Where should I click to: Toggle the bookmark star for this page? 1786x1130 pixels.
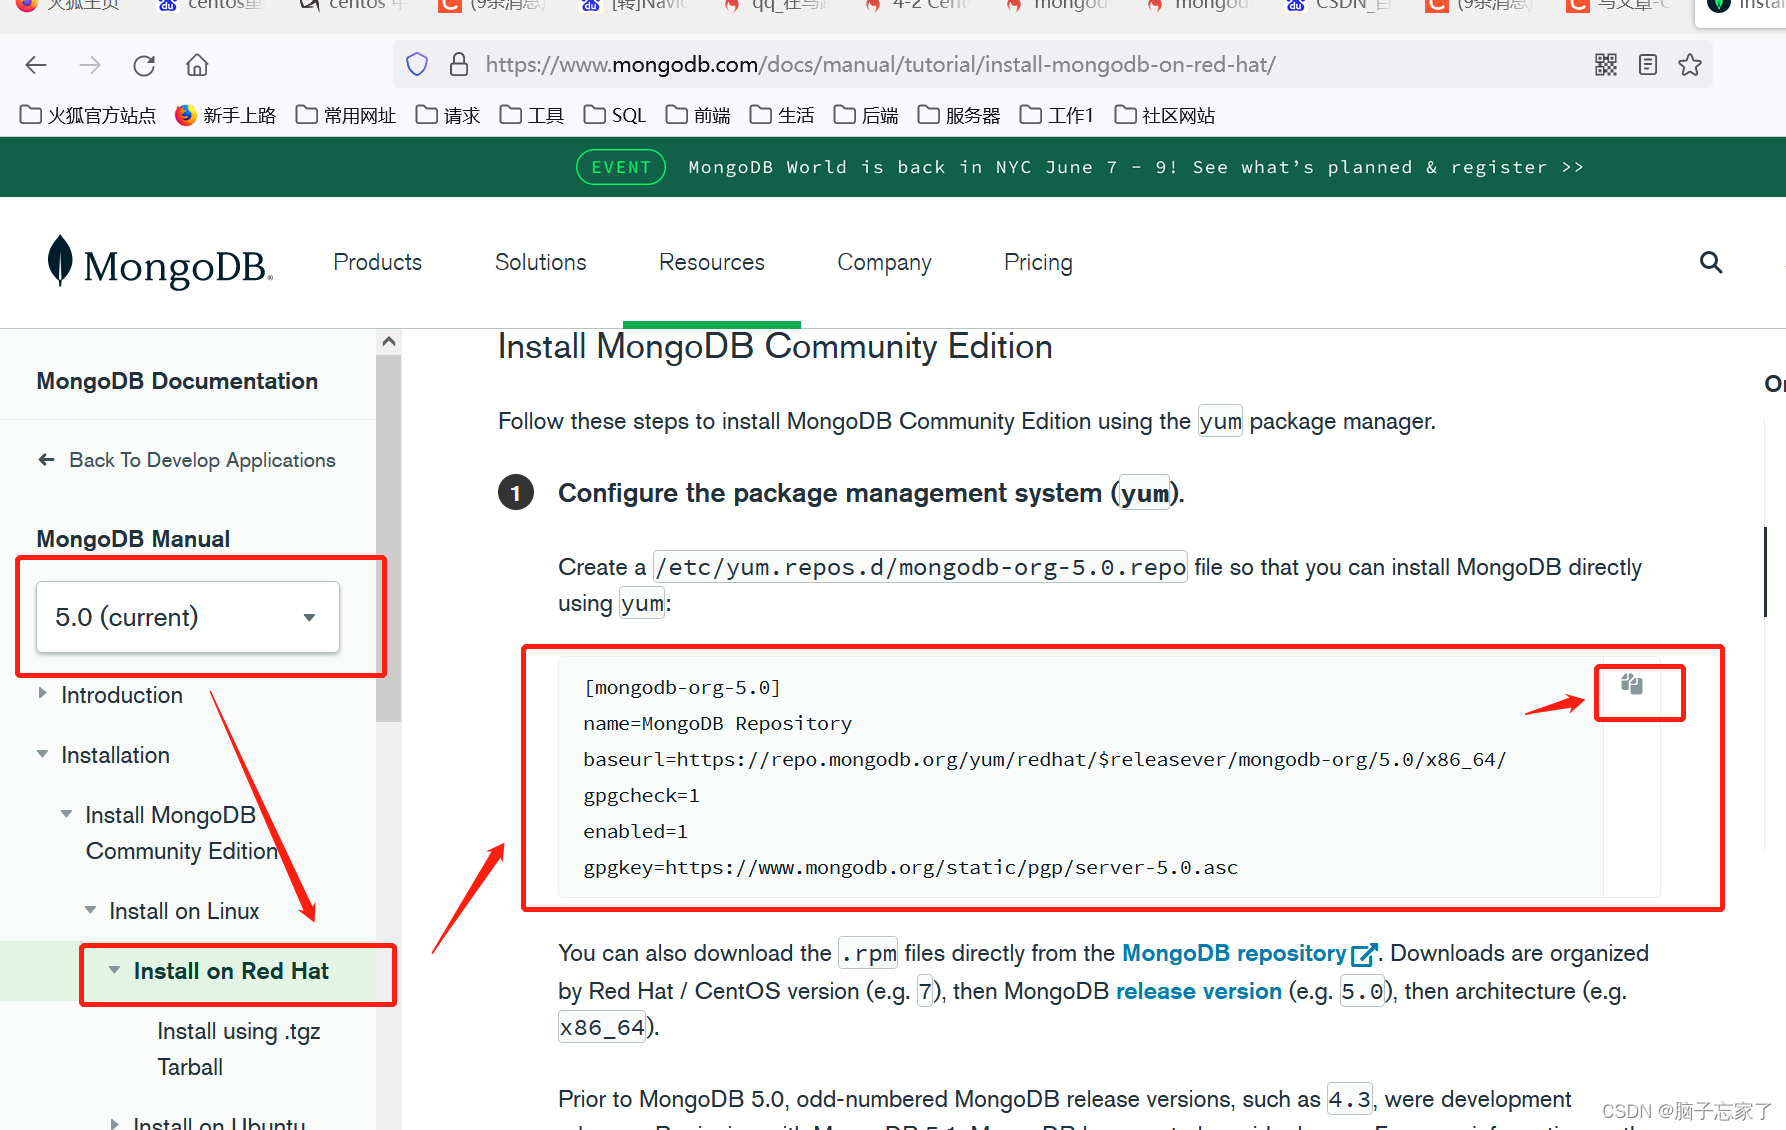coord(1689,64)
